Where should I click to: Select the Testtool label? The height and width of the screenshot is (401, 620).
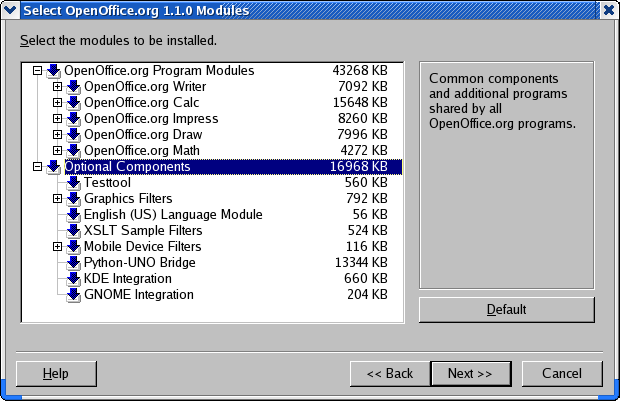[107, 182]
